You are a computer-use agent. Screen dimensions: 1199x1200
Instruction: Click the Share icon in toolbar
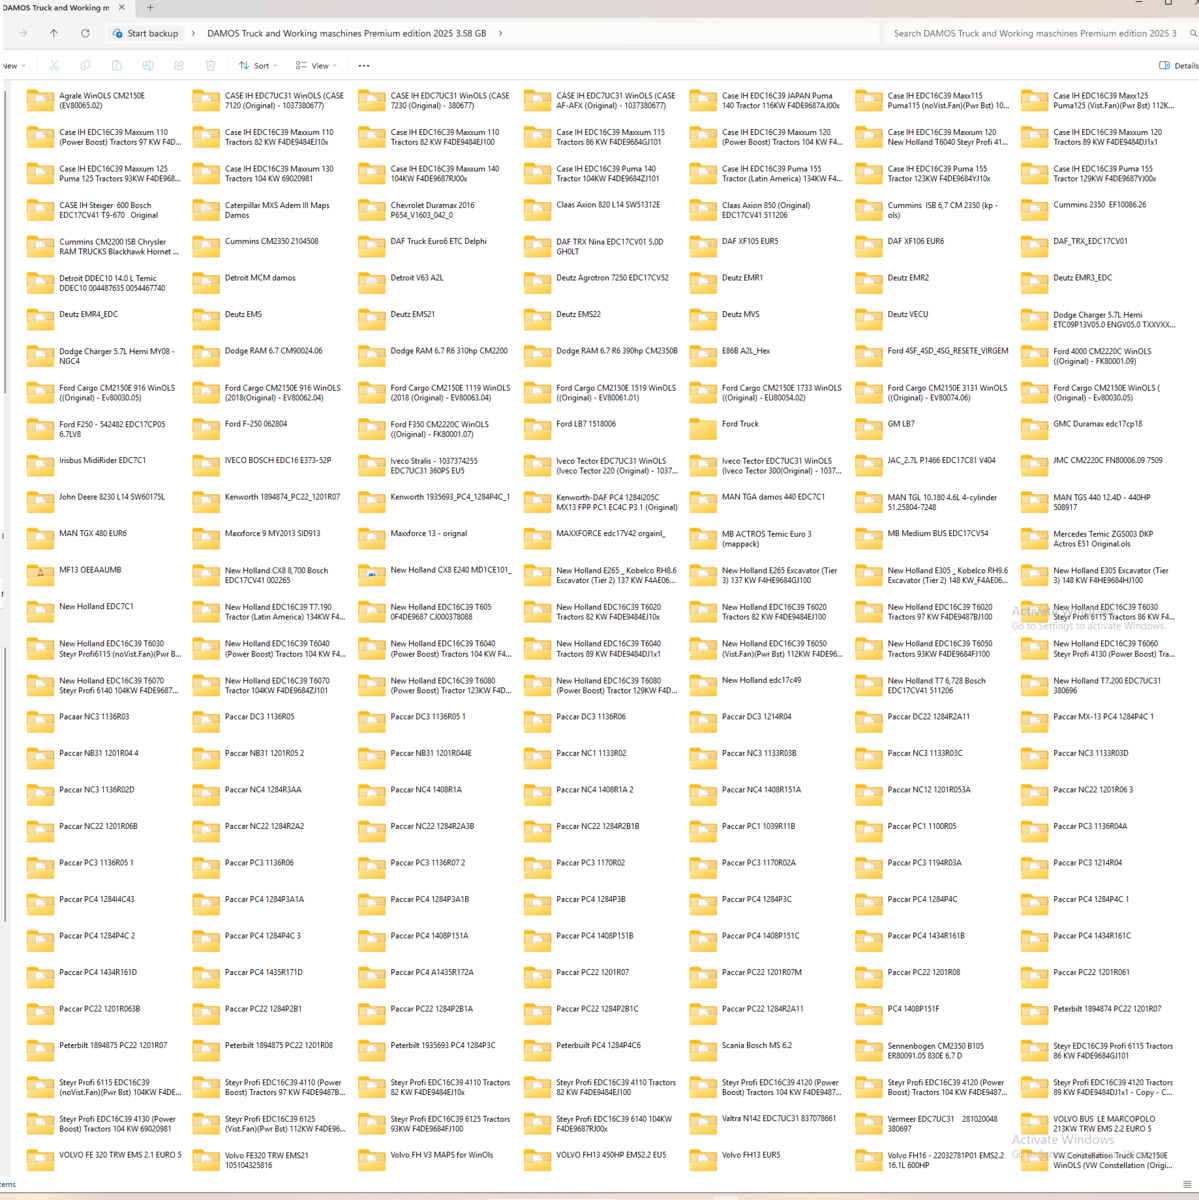point(179,66)
